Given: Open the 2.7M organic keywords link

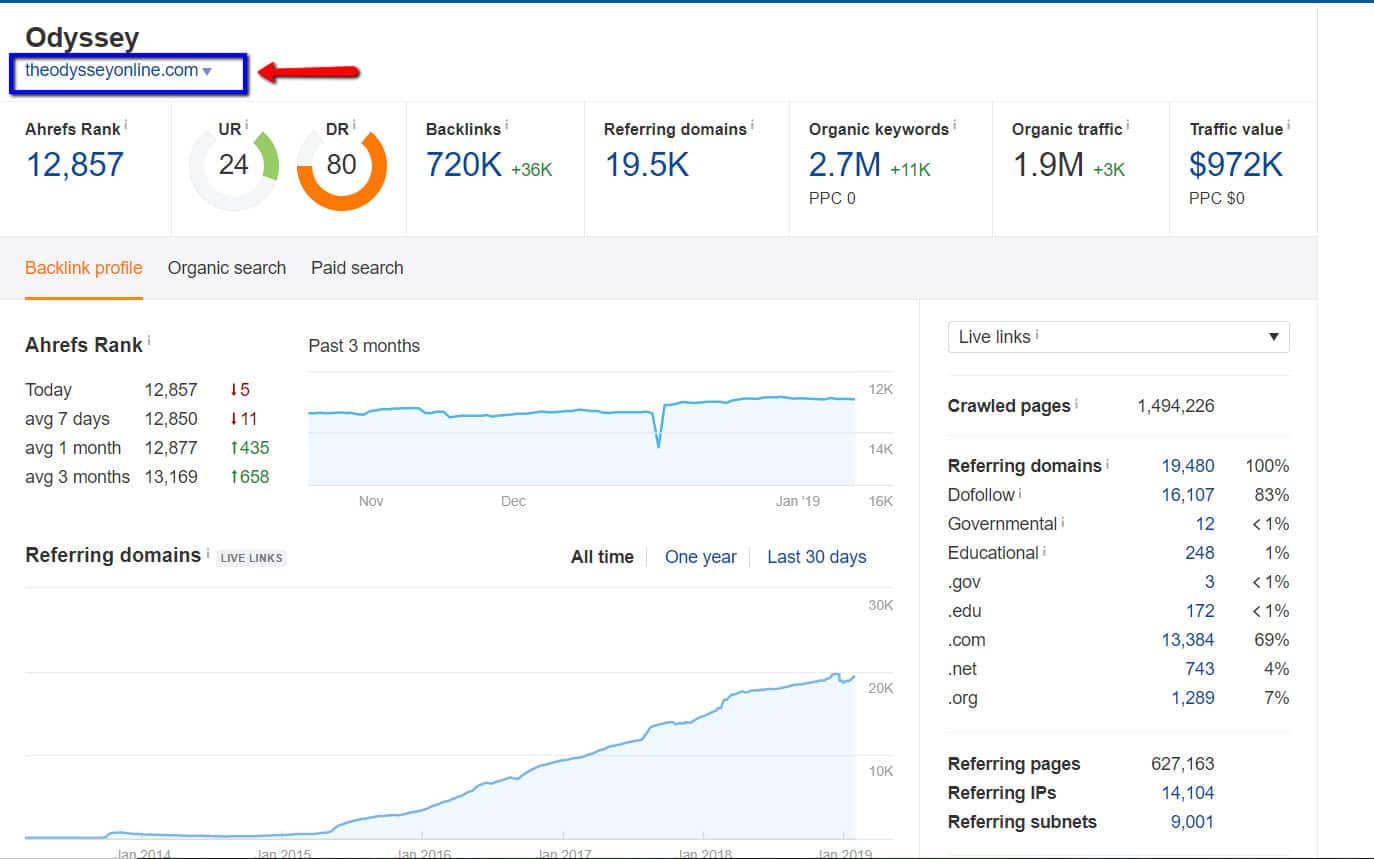Looking at the screenshot, I should [x=845, y=164].
